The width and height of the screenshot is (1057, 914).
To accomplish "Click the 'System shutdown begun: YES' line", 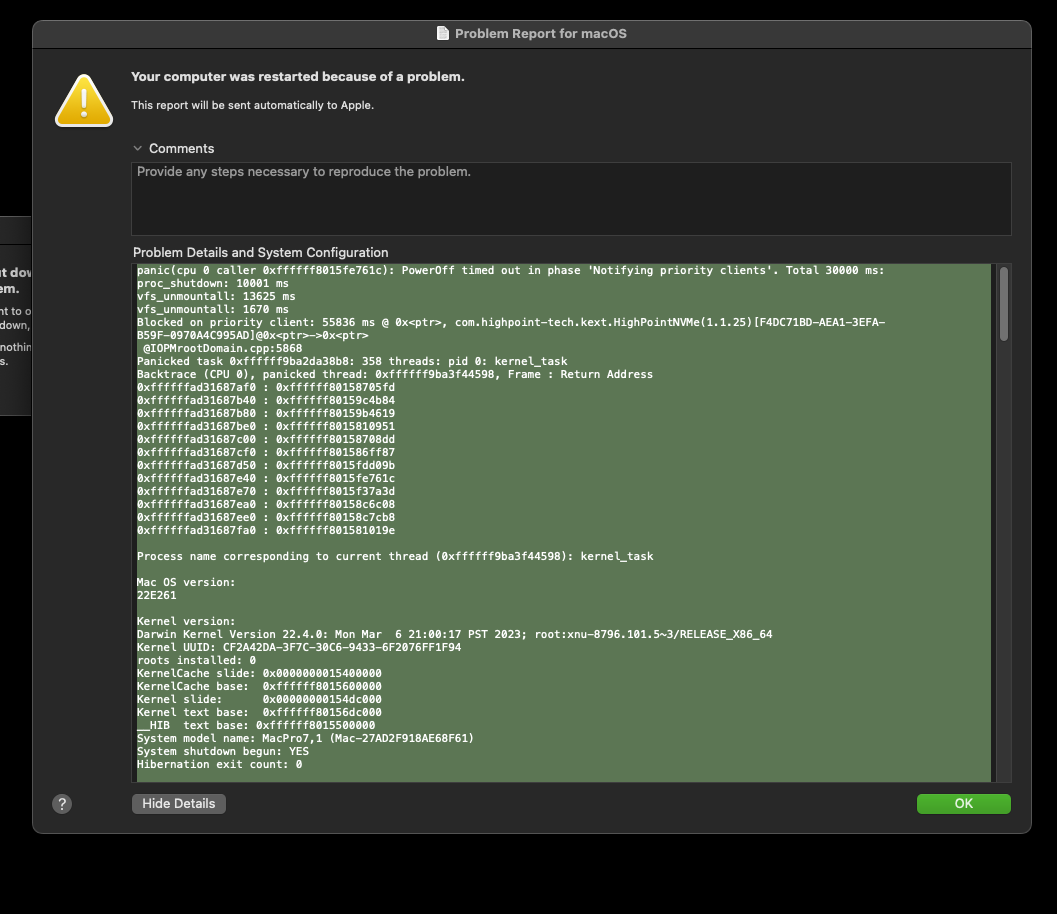I will pyautogui.click(x=223, y=752).
